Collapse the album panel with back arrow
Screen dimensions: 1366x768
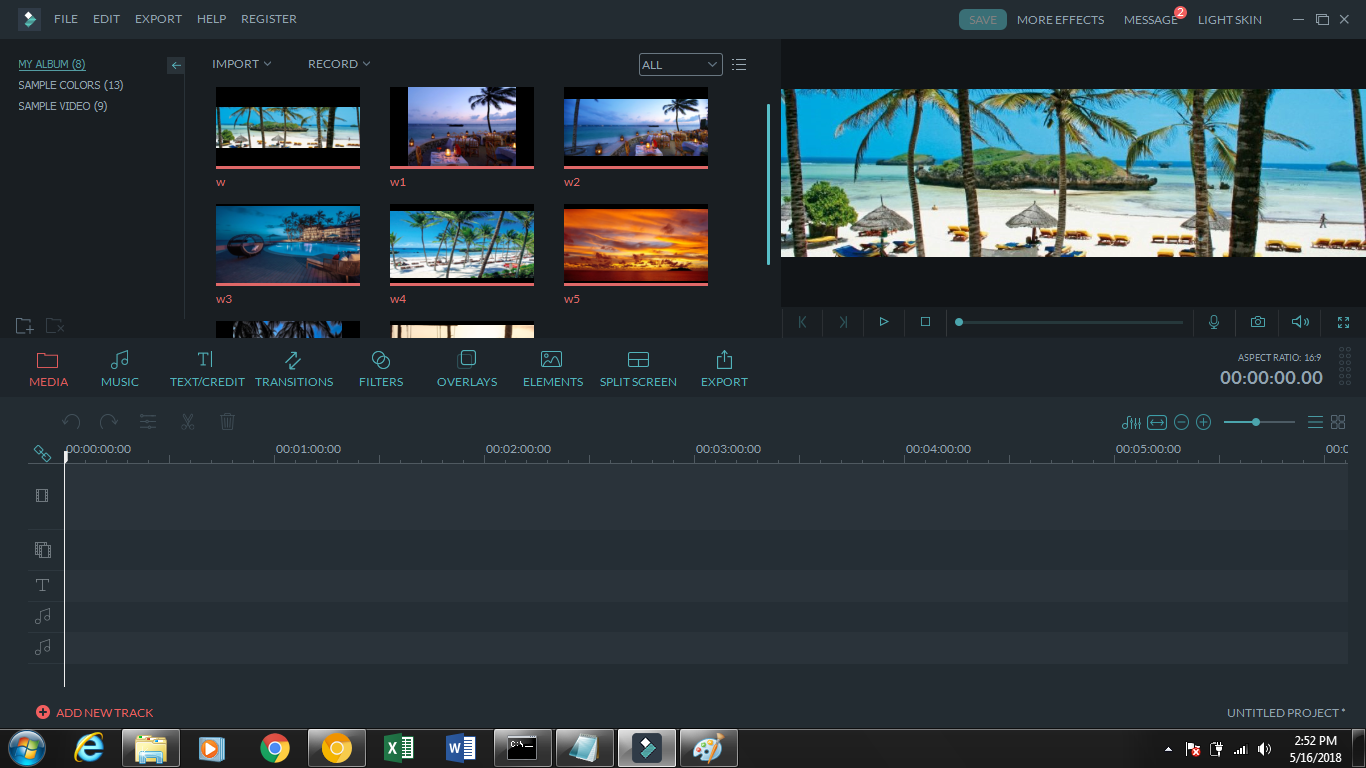[x=176, y=65]
